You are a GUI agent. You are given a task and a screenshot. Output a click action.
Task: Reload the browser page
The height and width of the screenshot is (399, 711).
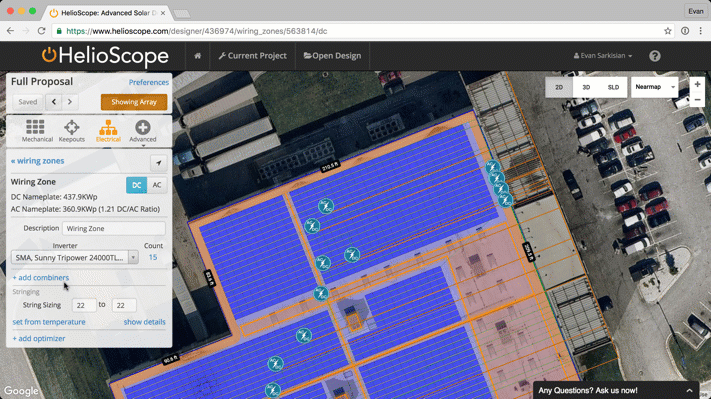(41, 31)
